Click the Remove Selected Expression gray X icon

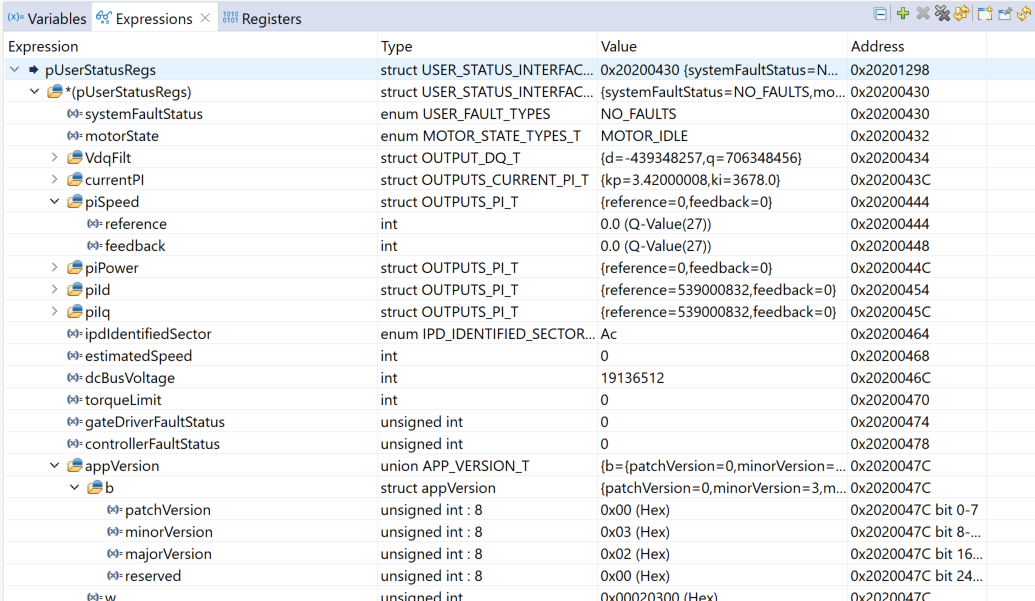click(923, 14)
